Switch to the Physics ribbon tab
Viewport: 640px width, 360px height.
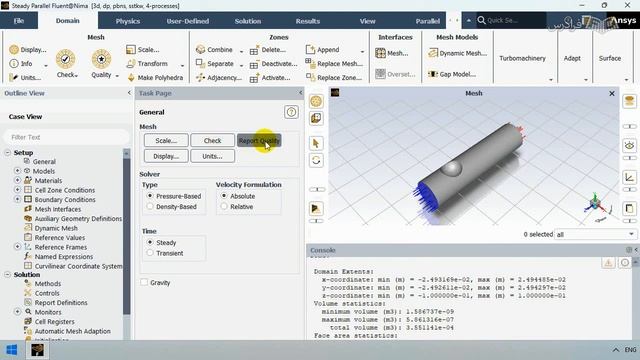(128, 21)
